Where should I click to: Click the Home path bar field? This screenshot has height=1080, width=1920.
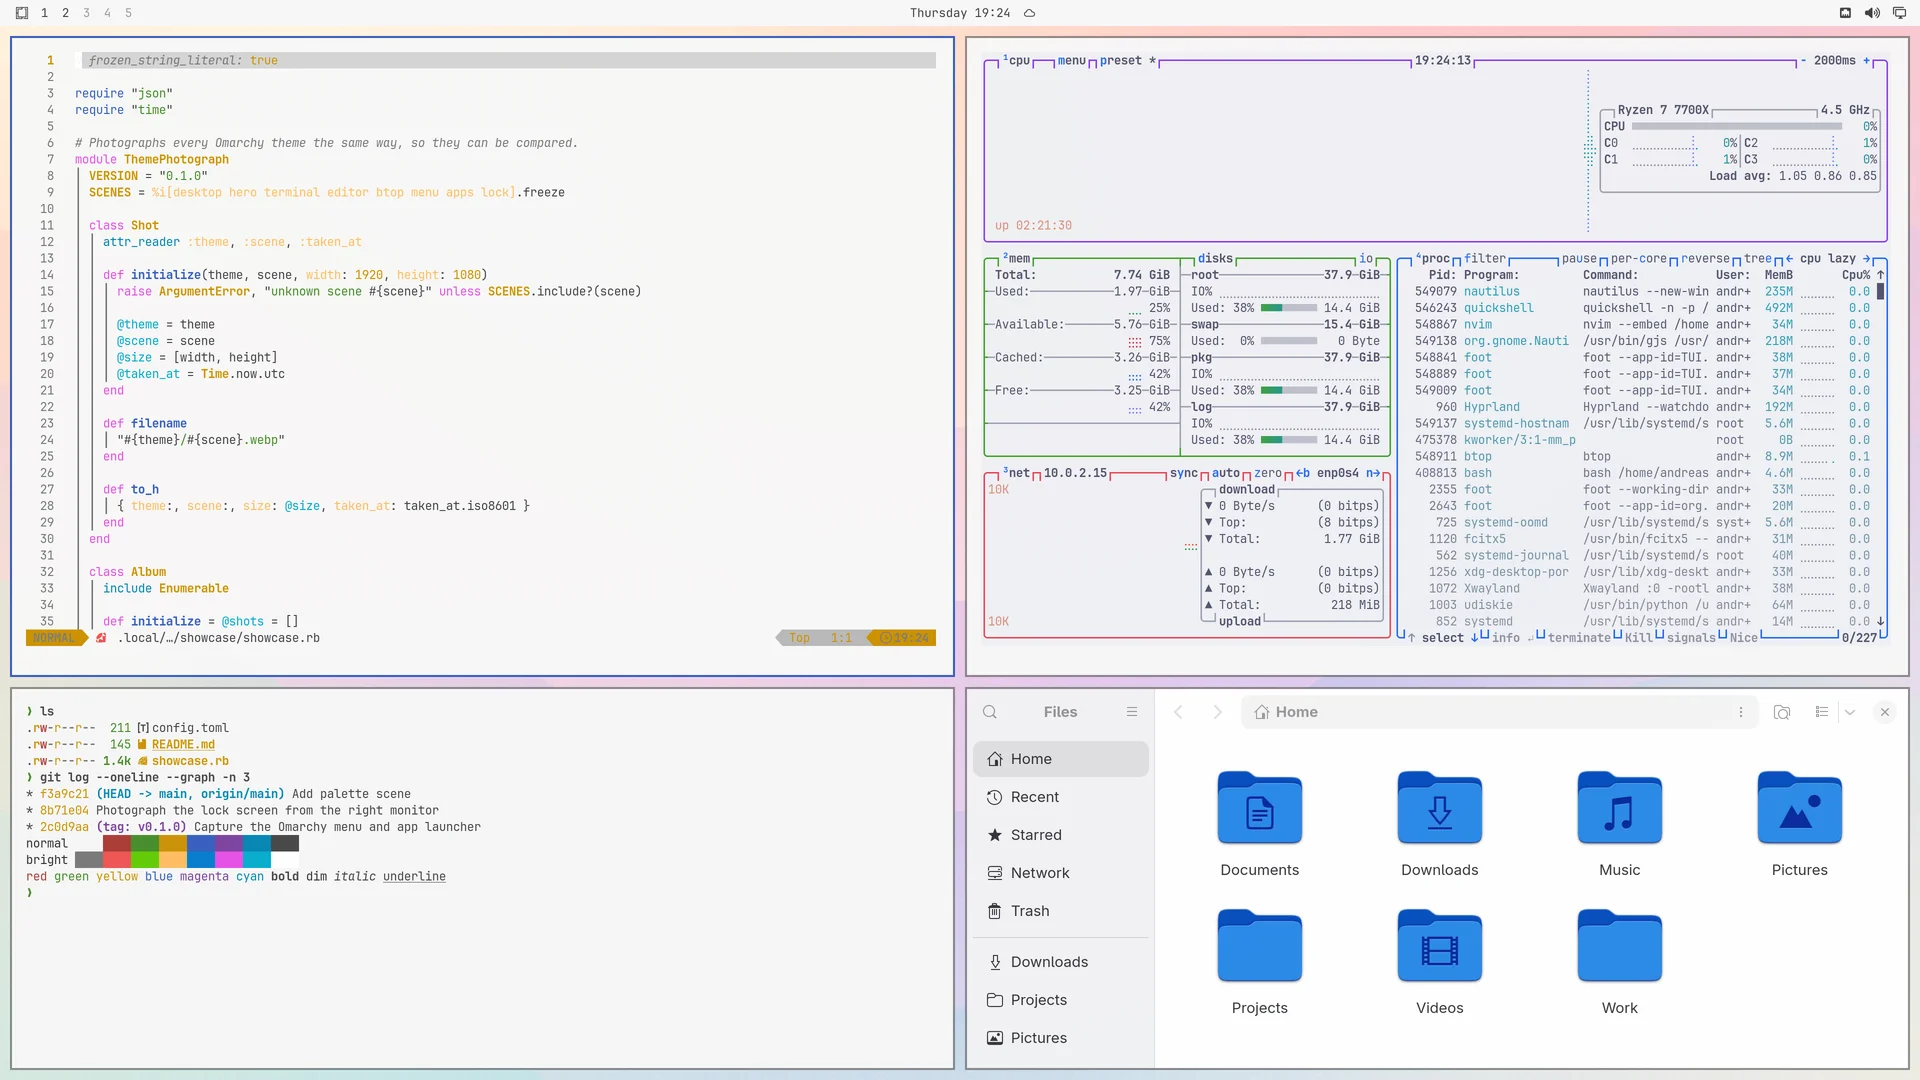click(1499, 712)
